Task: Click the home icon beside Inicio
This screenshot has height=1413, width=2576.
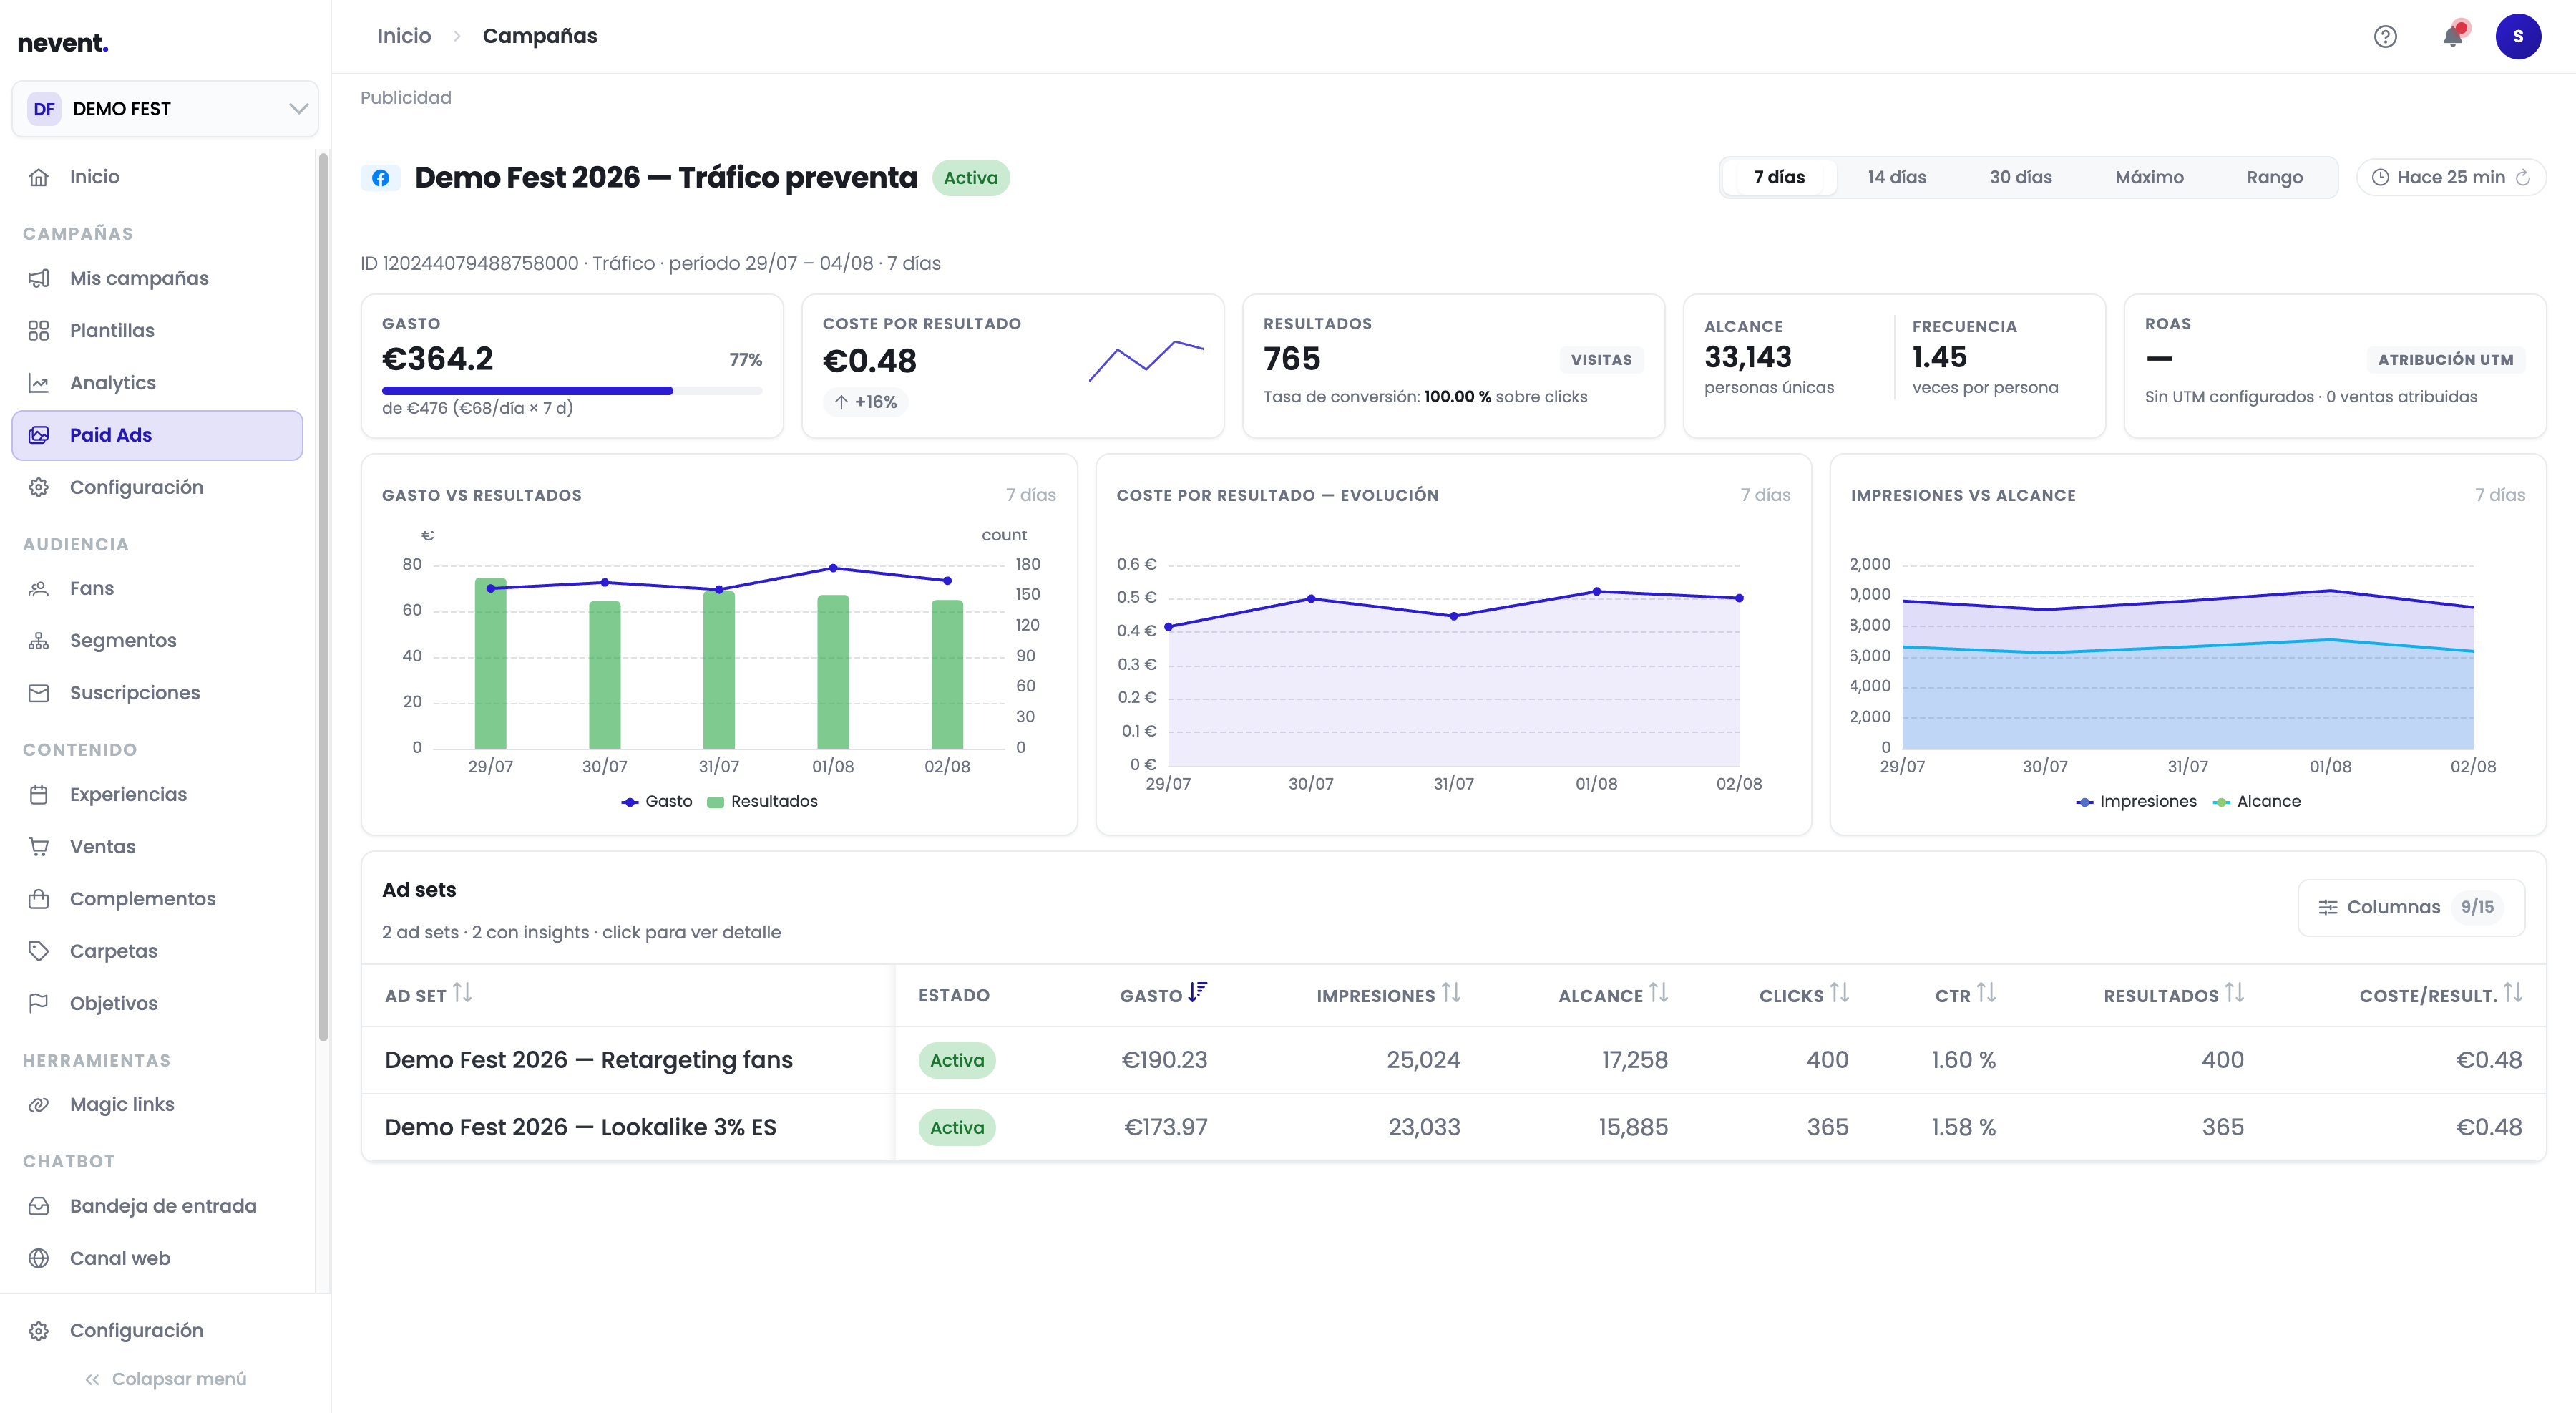Action: [x=39, y=177]
